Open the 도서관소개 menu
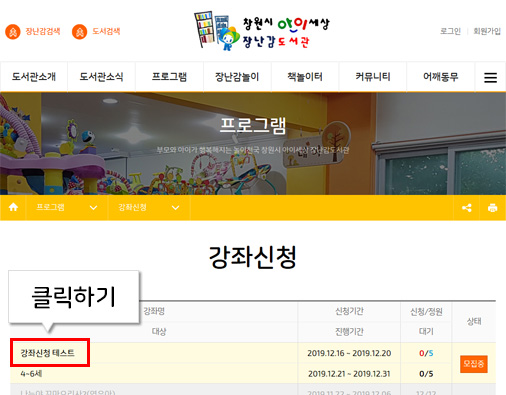Screen dimensions: 506x395 click(x=34, y=77)
